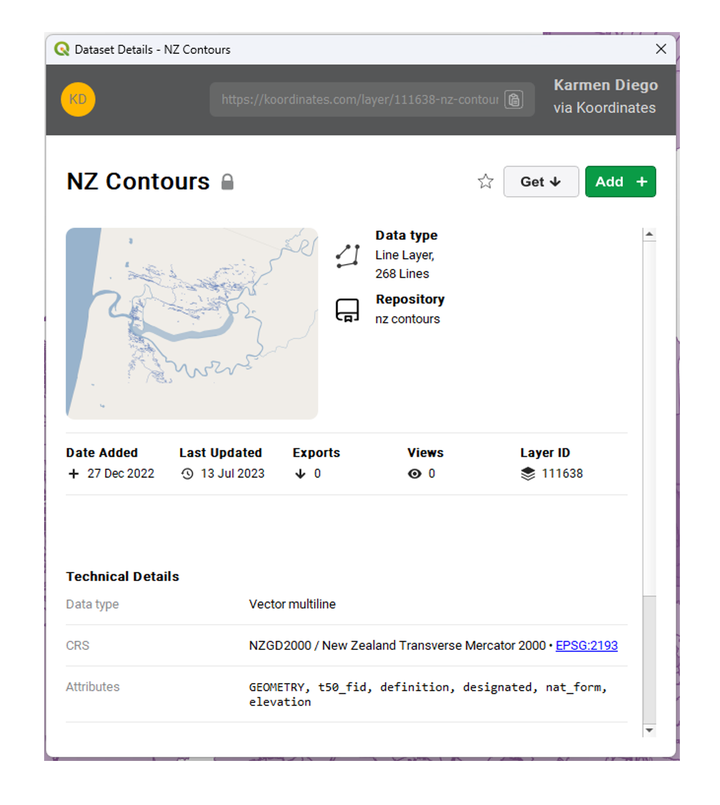Click the Views eye icon

414,474
